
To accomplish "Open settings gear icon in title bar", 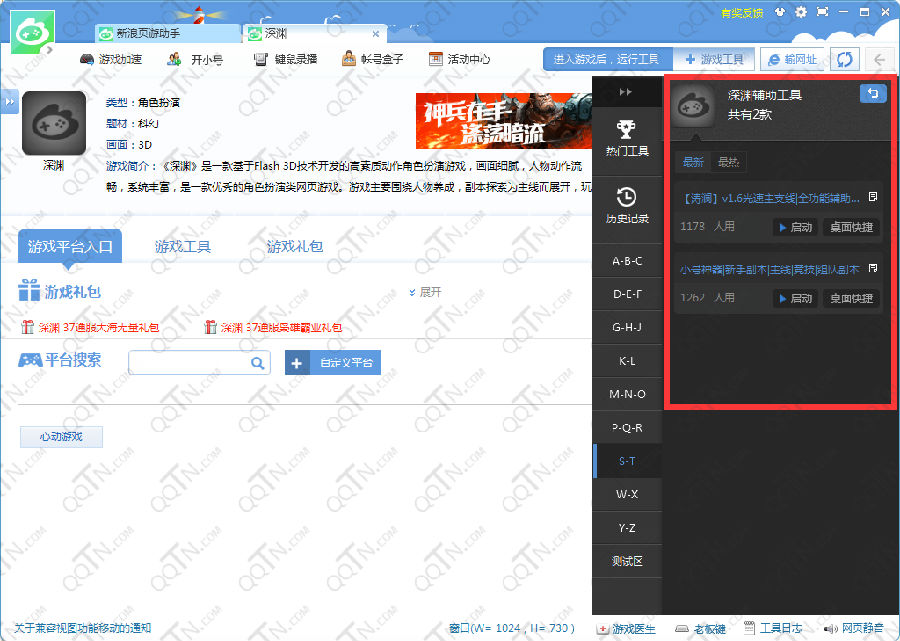I will point(800,12).
